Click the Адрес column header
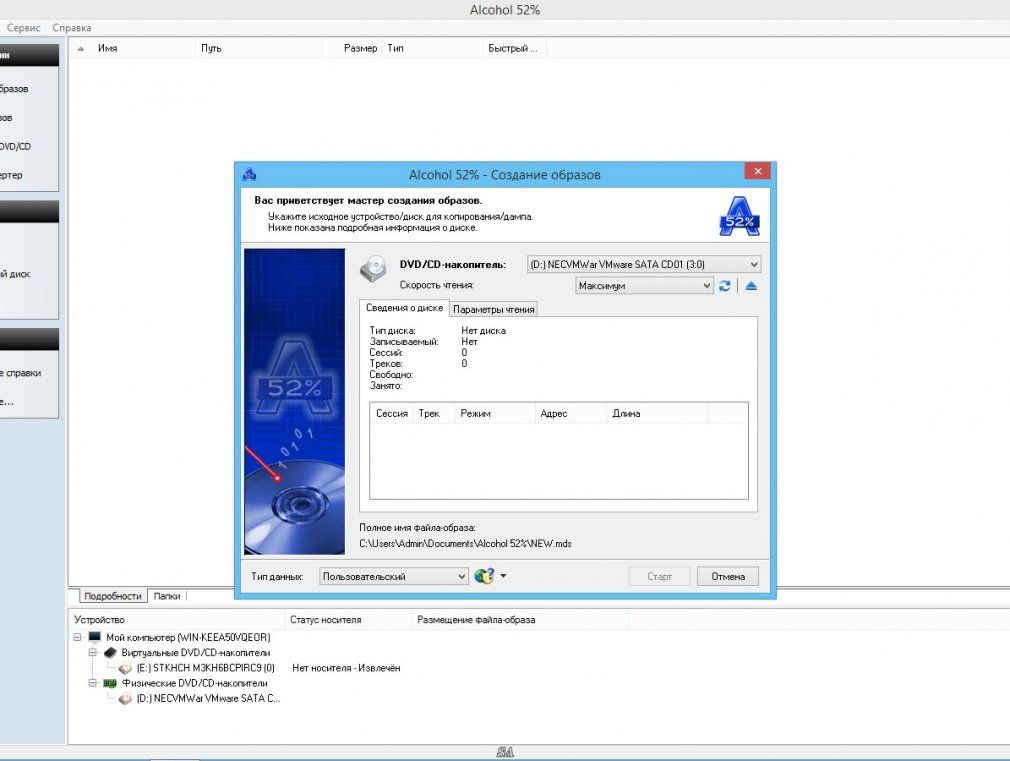 [570, 414]
